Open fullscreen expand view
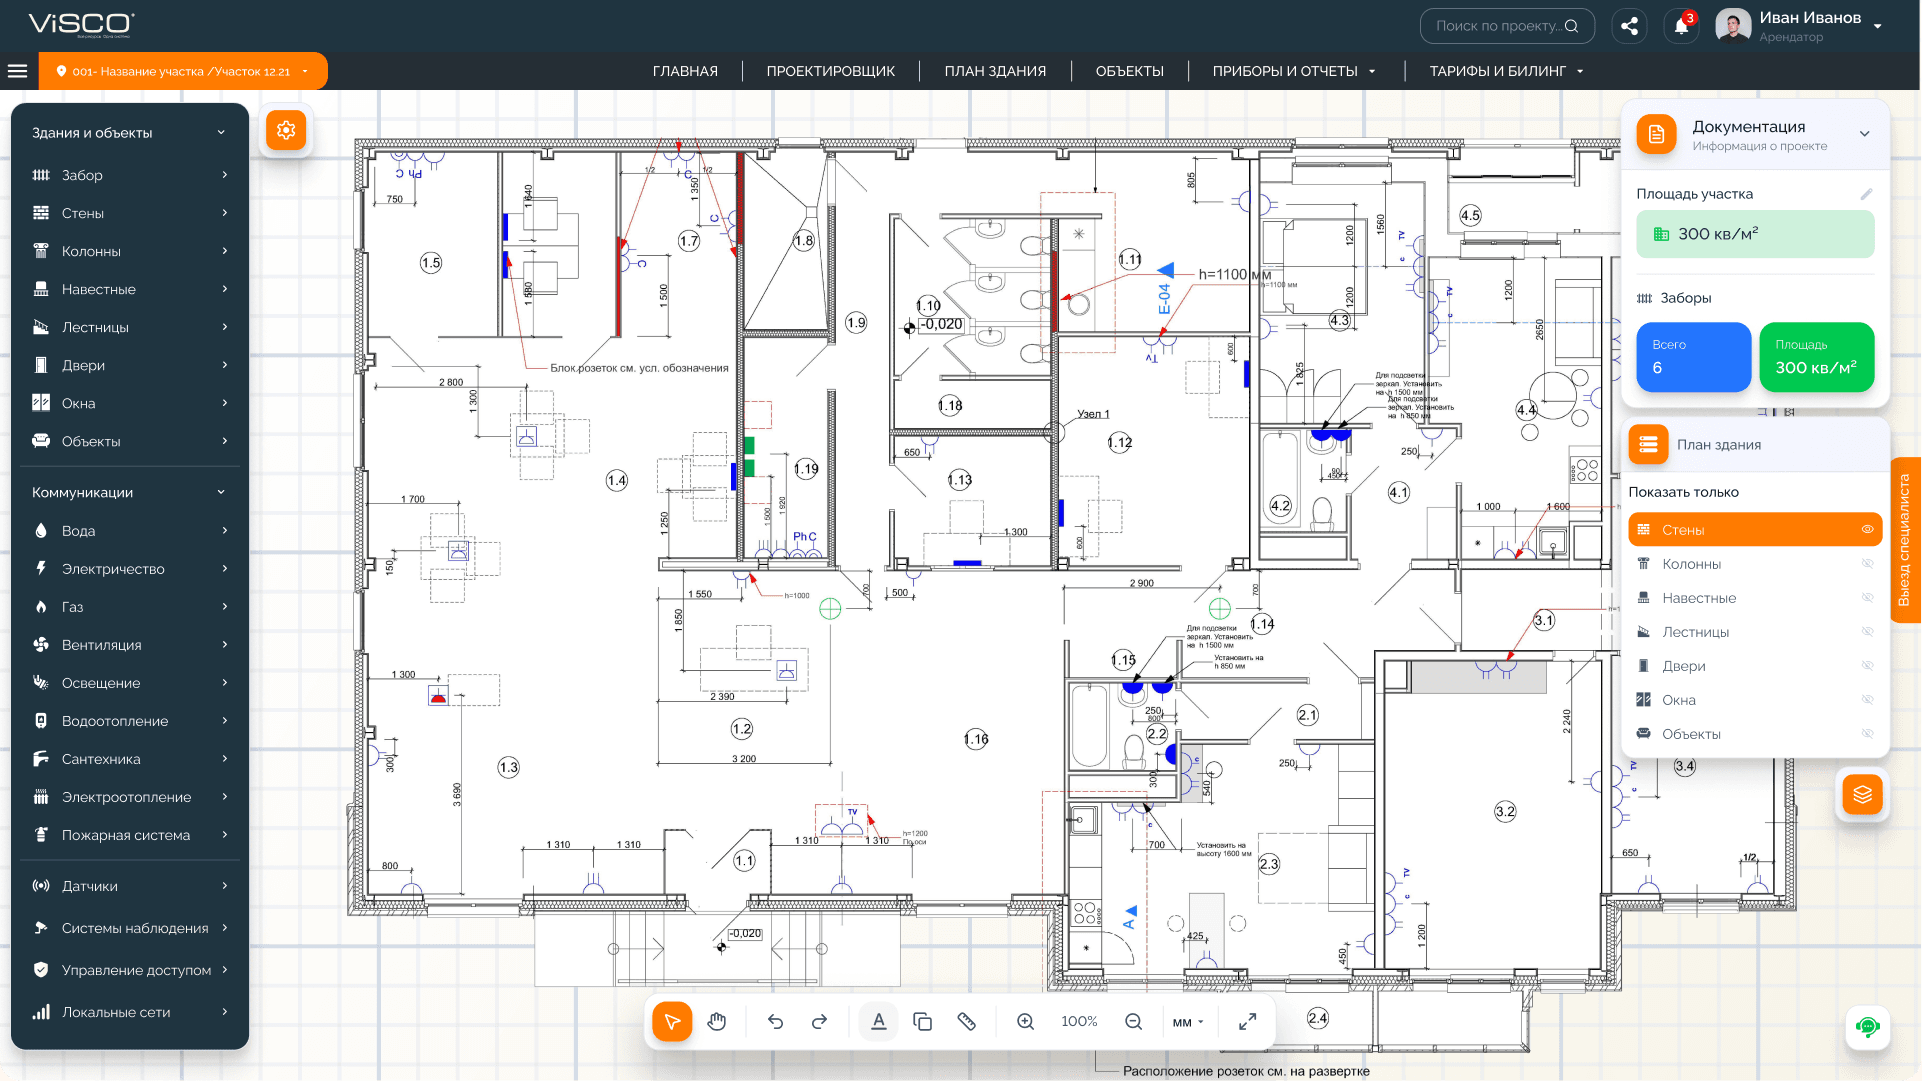The width and height of the screenshot is (1922, 1081). [x=1247, y=1021]
